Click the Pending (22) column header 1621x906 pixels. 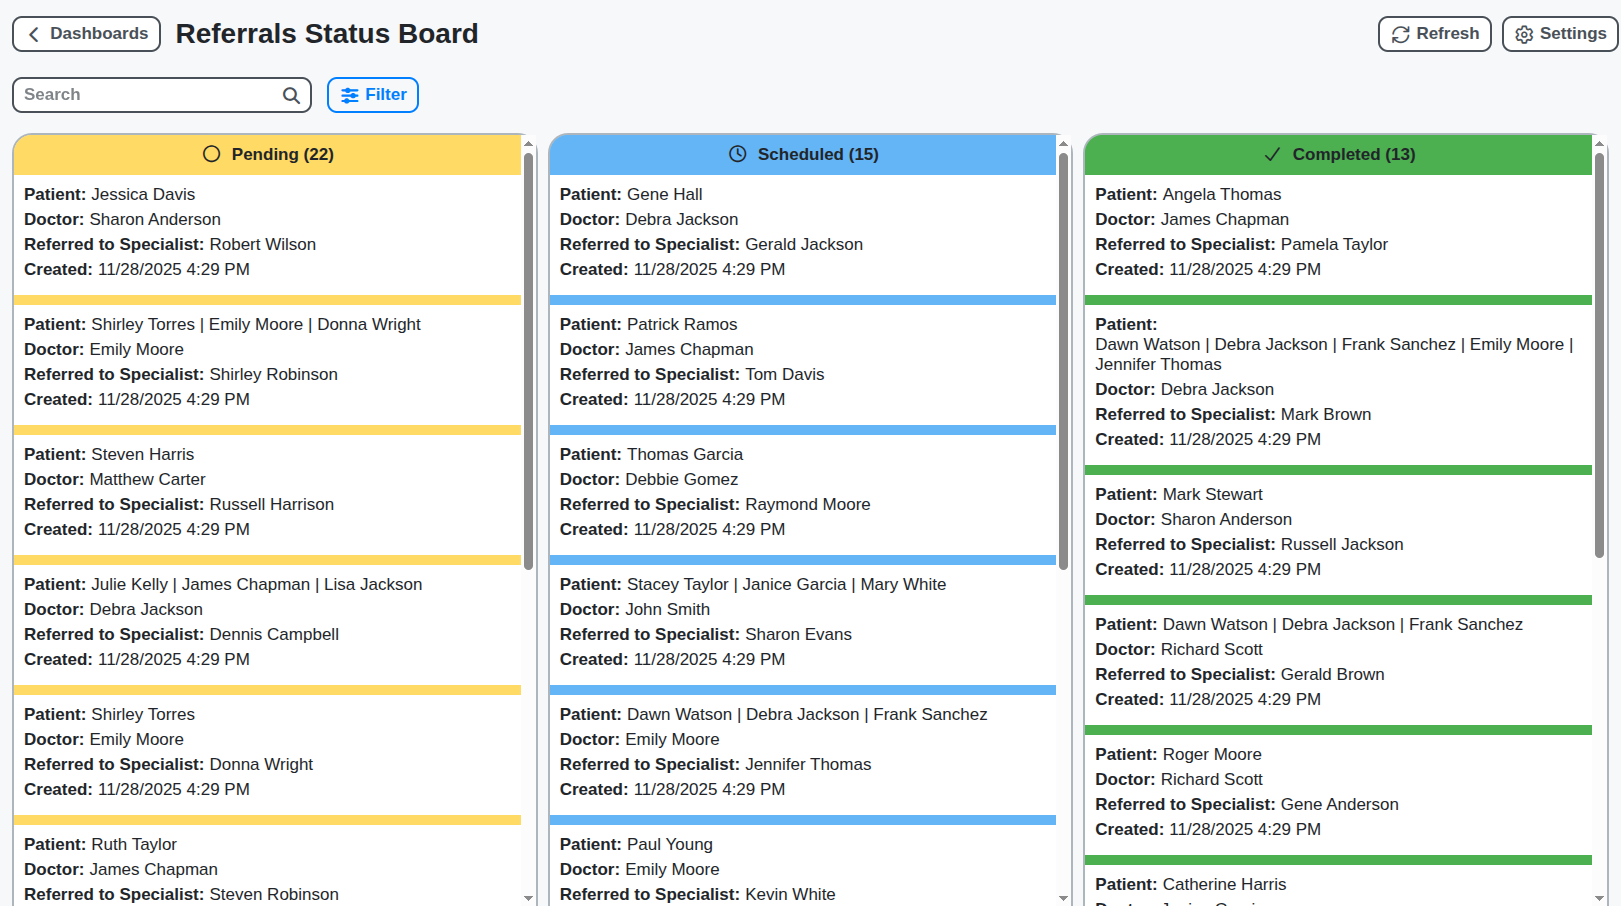267,153
